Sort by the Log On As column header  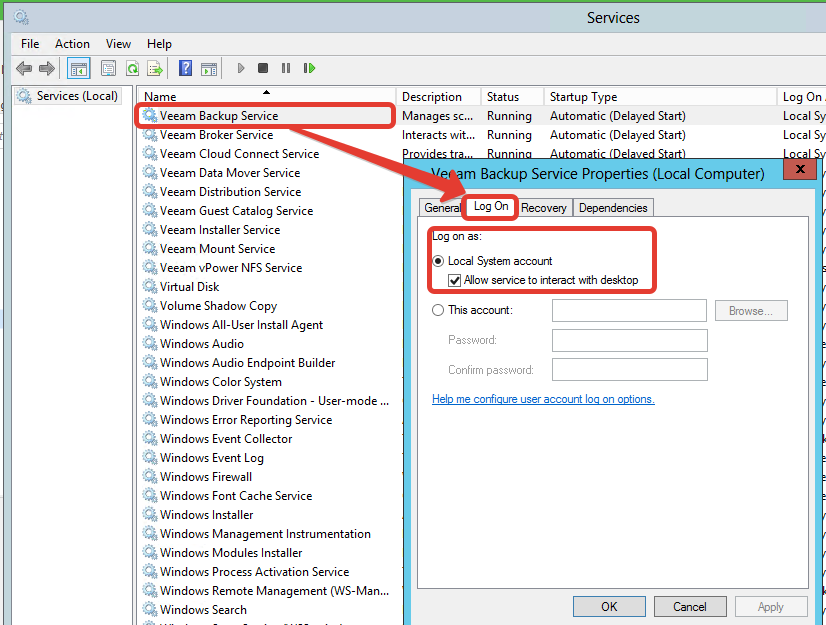[x=802, y=96]
